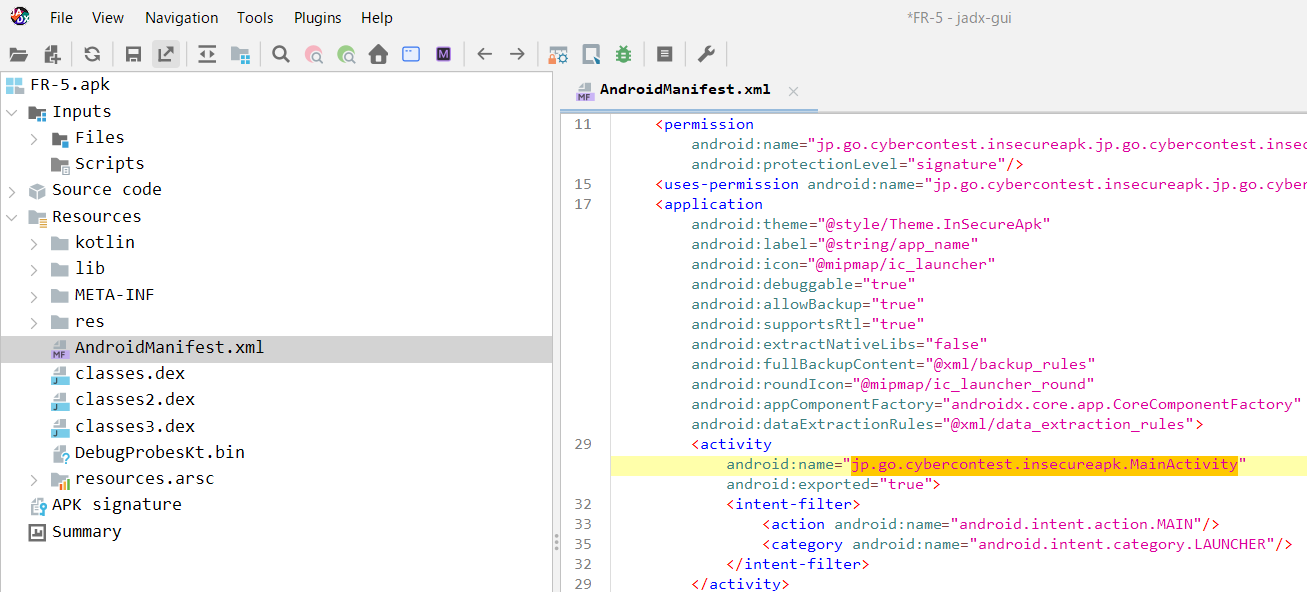This screenshot has width=1307, height=592.
Task: Click the Resources folder icon
Action: [x=38, y=217]
